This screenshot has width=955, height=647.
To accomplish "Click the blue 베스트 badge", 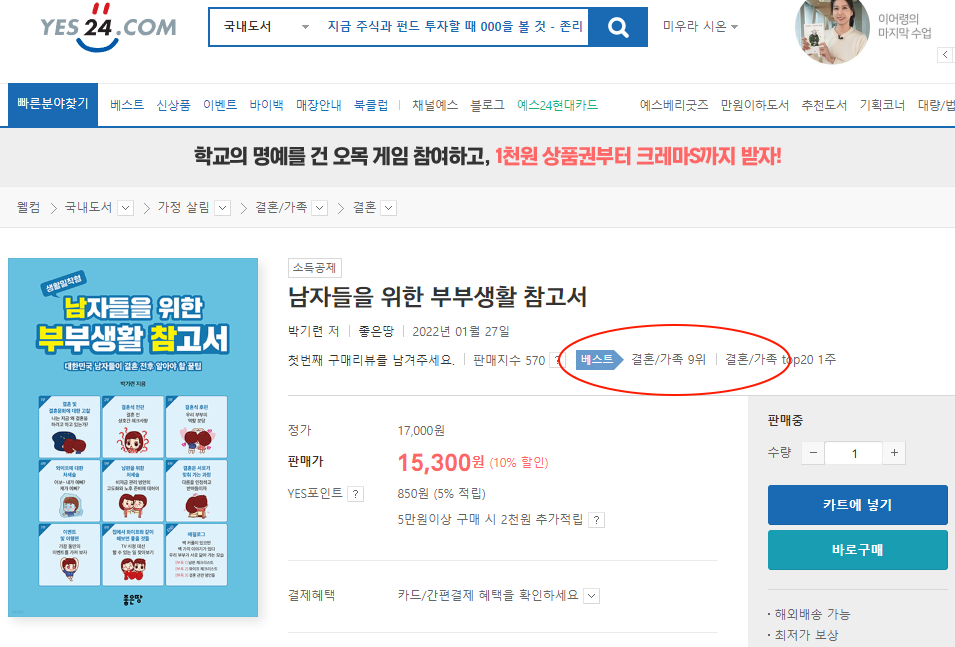I will (599, 359).
